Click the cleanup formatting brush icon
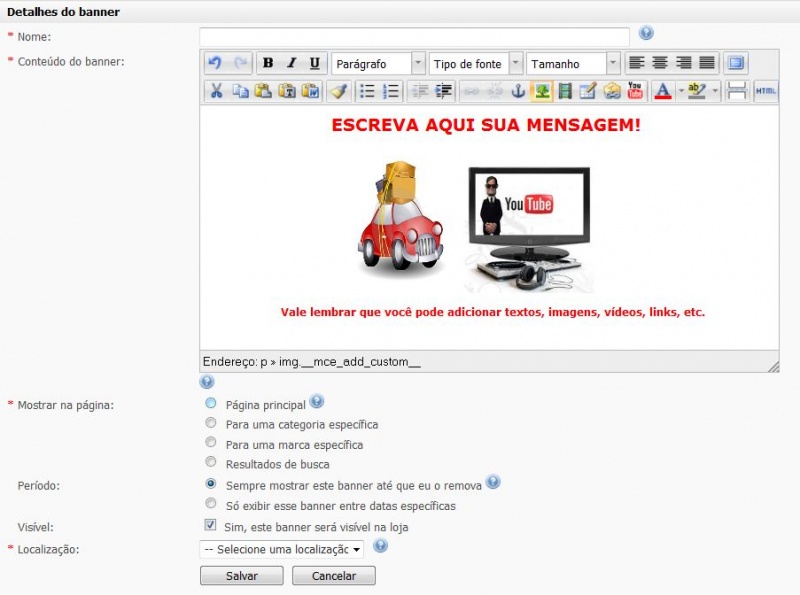Screen dimensions: 800x595 click(x=338, y=91)
